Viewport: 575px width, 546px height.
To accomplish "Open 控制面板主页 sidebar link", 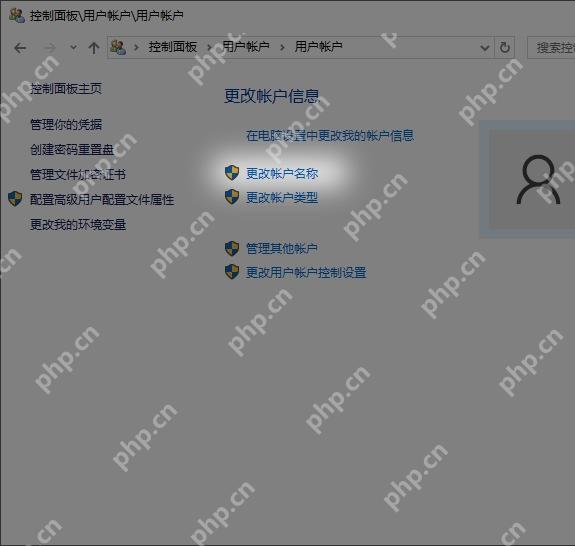I will [66, 88].
